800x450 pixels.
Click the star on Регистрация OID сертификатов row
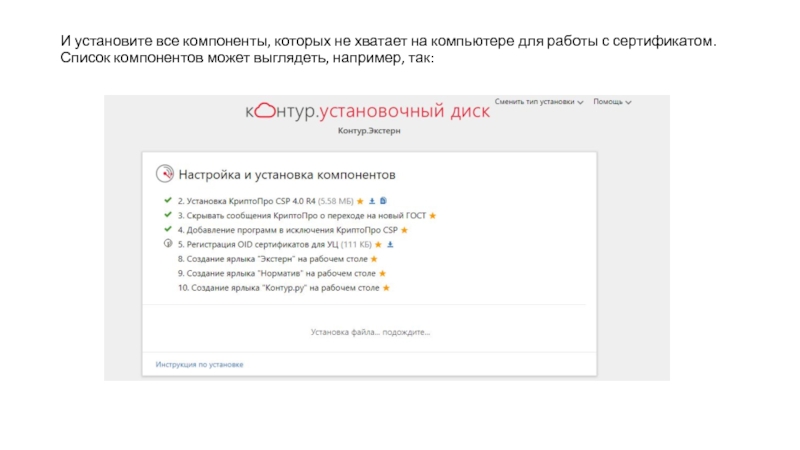tap(379, 244)
